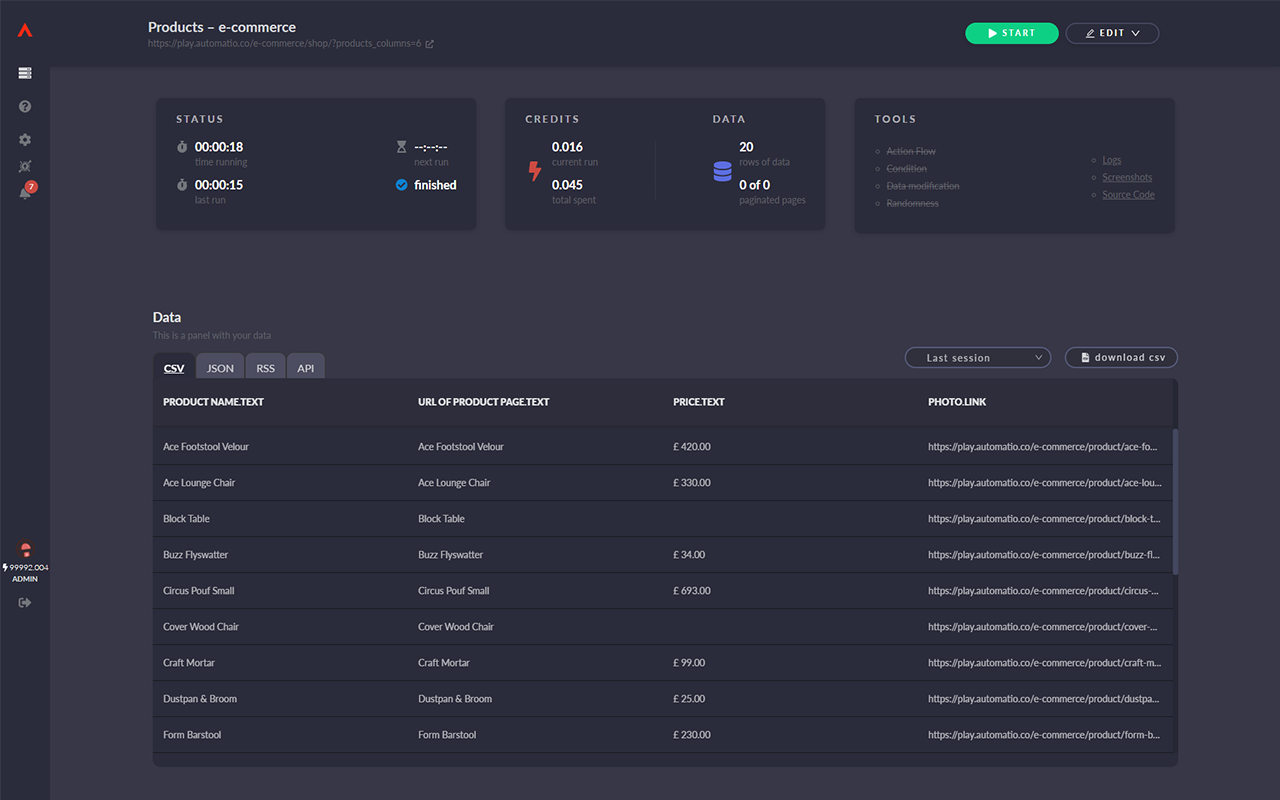Click the help question mark icon

[x=24, y=105]
